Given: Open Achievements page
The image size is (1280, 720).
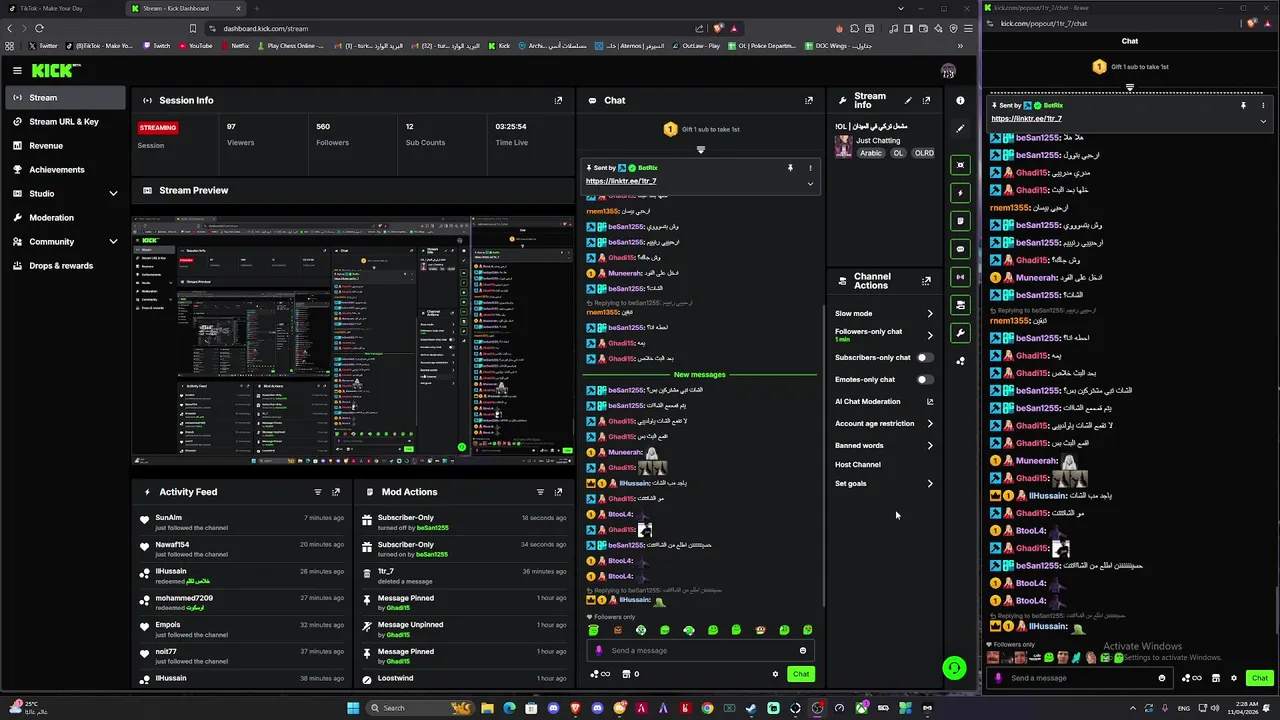Looking at the screenshot, I should (65, 170).
